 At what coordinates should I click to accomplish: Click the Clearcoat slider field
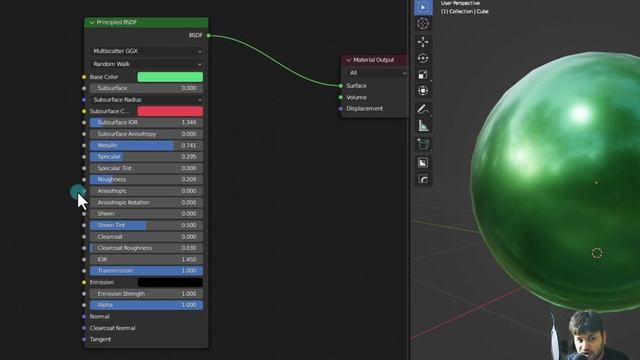146,236
